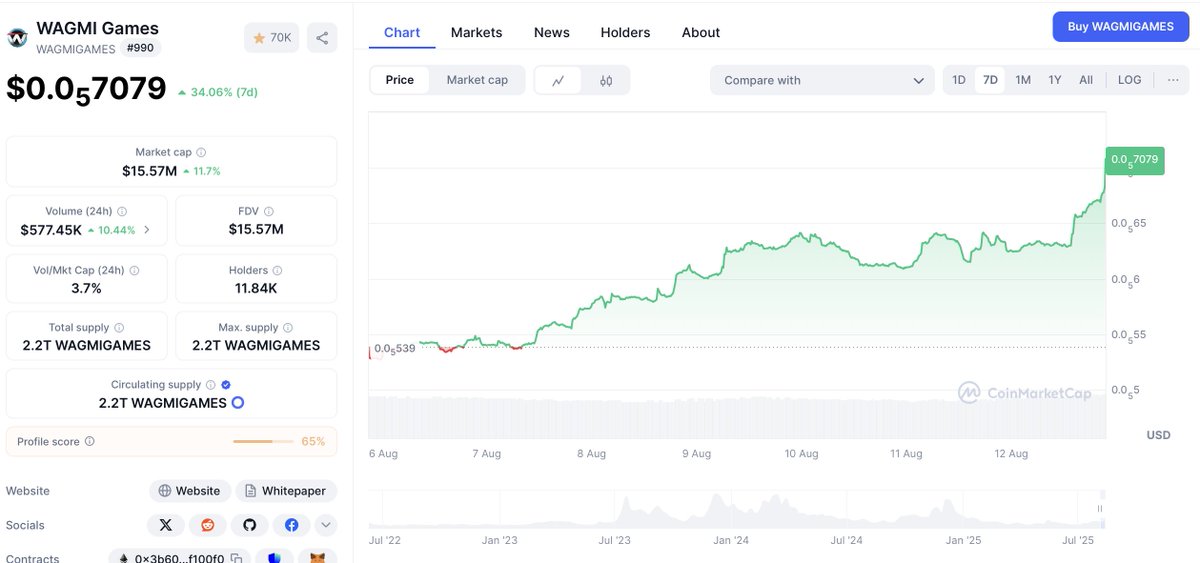Copy the 0x3b60...f100f0 contract address
Screen dimensions: 1200x563
click(236, 558)
